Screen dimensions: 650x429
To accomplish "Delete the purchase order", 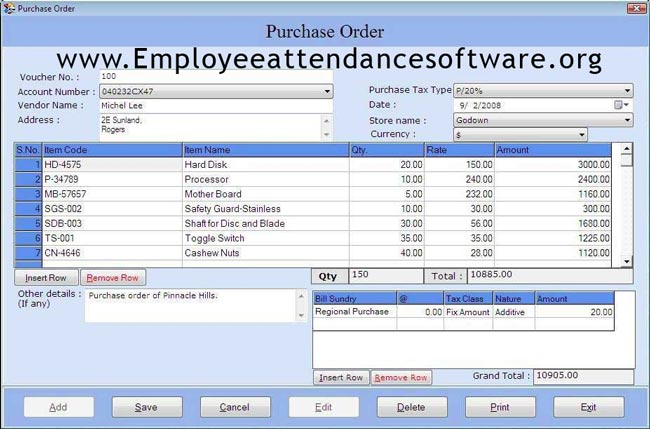I will pyautogui.click(x=412, y=407).
